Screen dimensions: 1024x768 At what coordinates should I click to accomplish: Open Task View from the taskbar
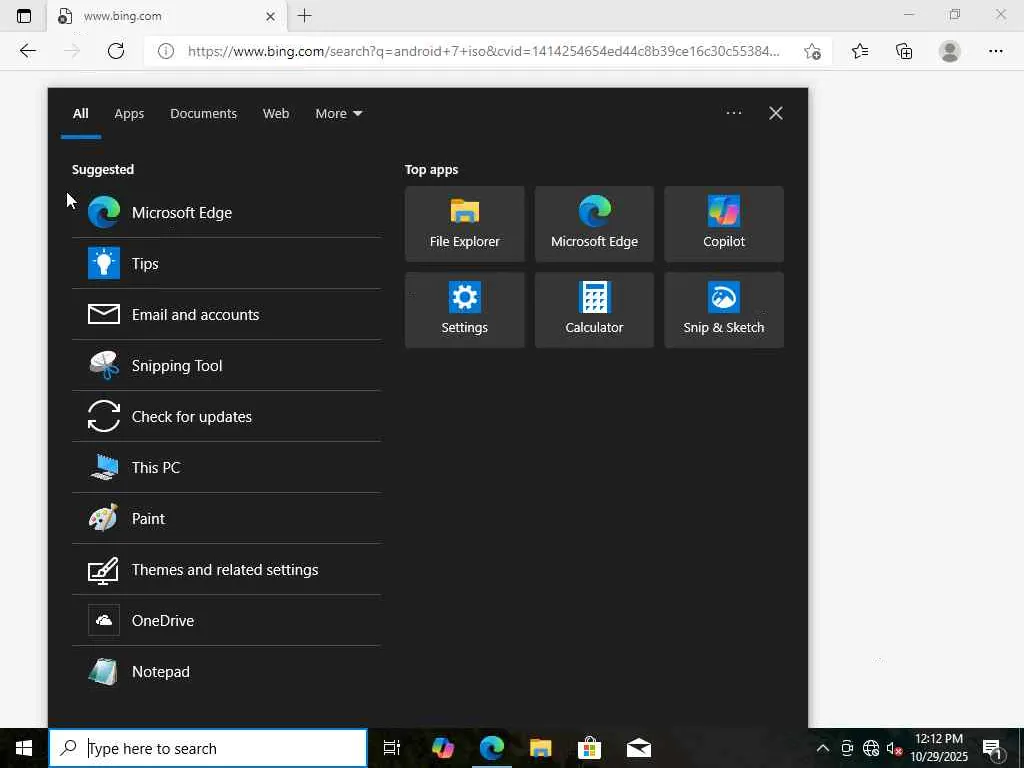click(391, 748)
